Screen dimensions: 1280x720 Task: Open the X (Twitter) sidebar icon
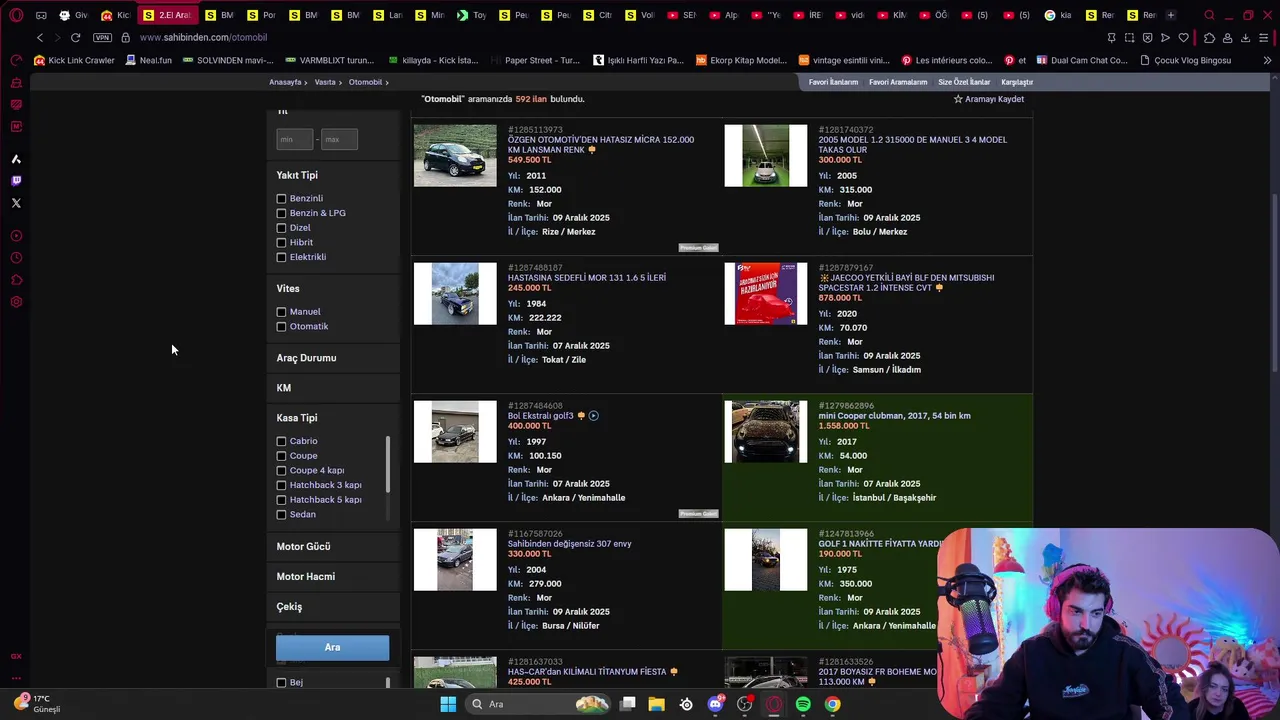[x=16, y=203]
